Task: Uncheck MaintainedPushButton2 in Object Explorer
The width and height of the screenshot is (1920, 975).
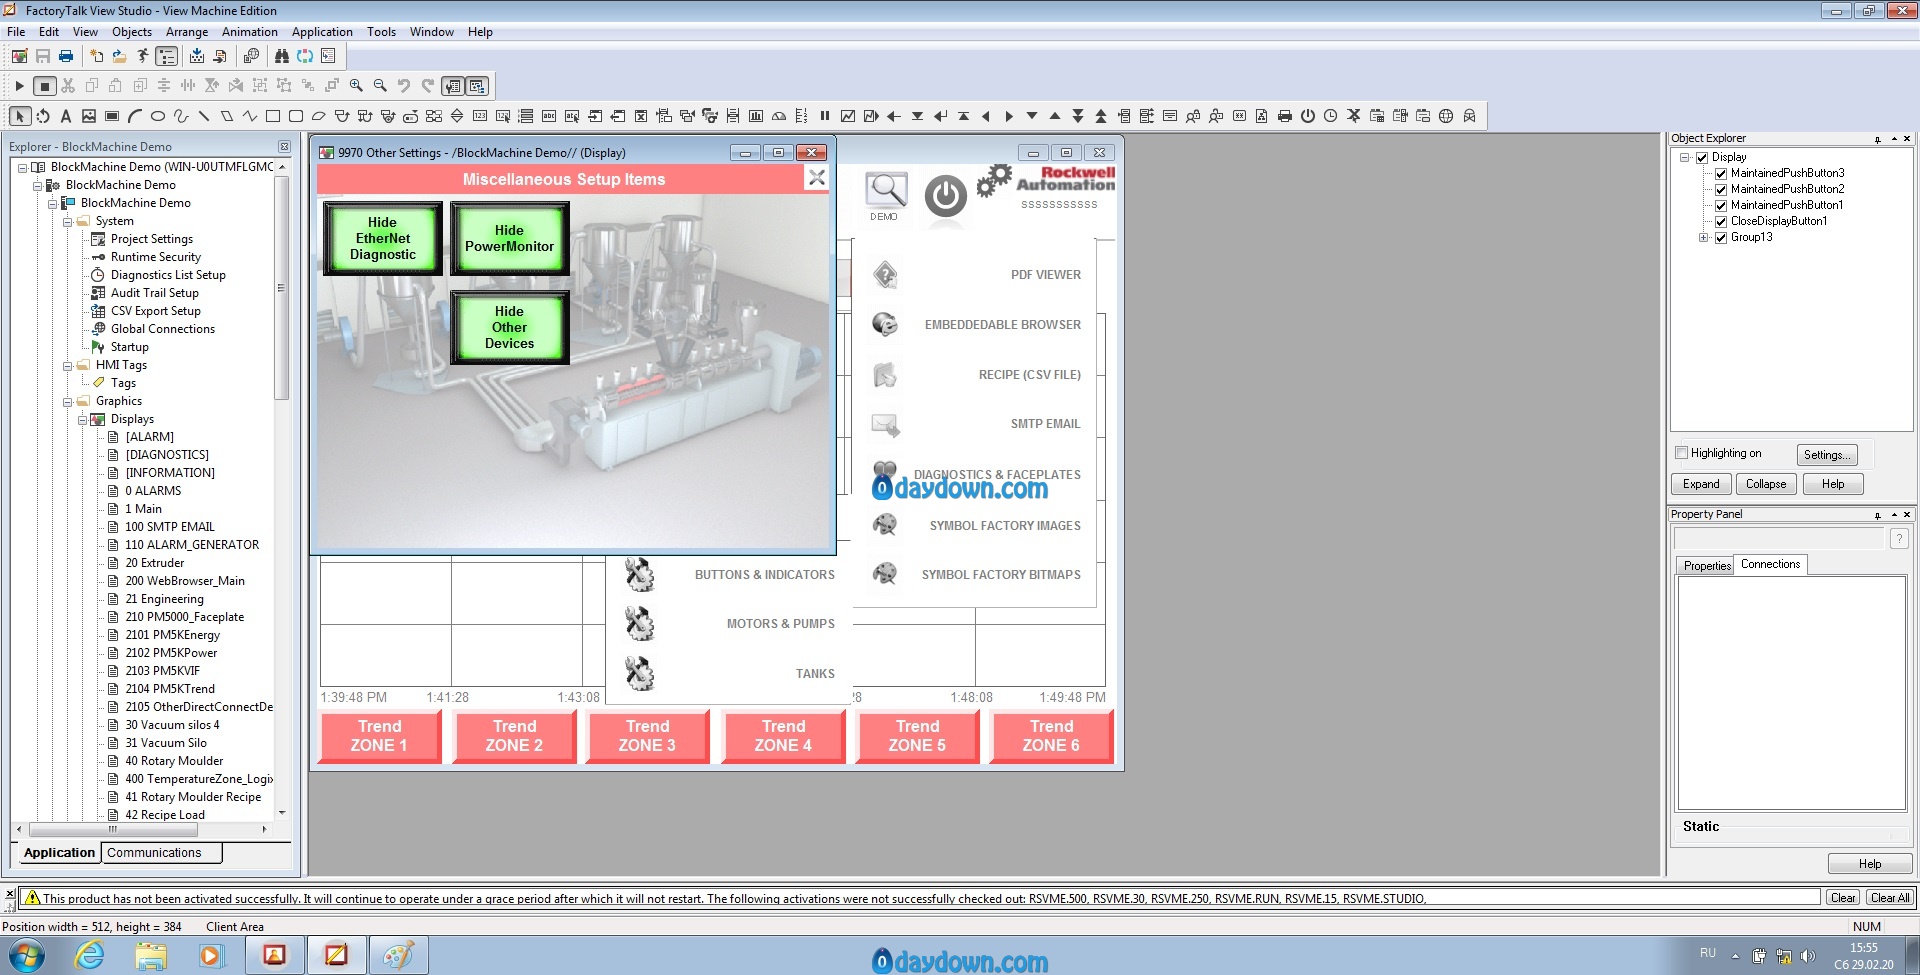Action: coord(1721,190)
